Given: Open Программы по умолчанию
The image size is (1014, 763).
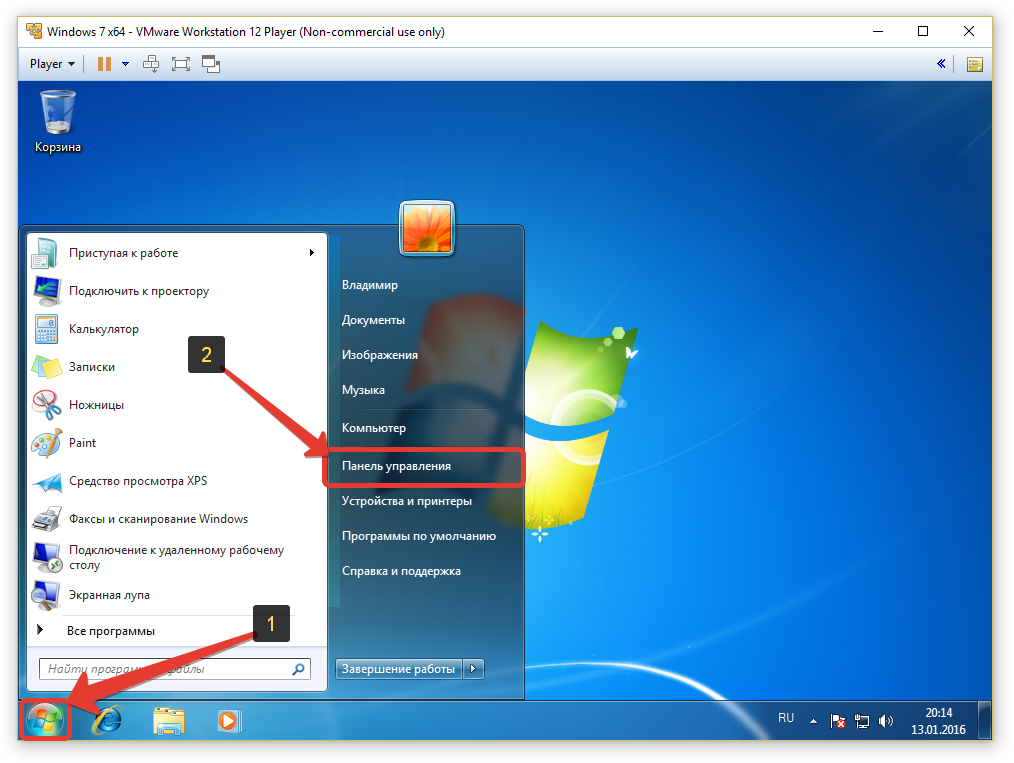Looking at the screenshot, I should pos(419,536).
